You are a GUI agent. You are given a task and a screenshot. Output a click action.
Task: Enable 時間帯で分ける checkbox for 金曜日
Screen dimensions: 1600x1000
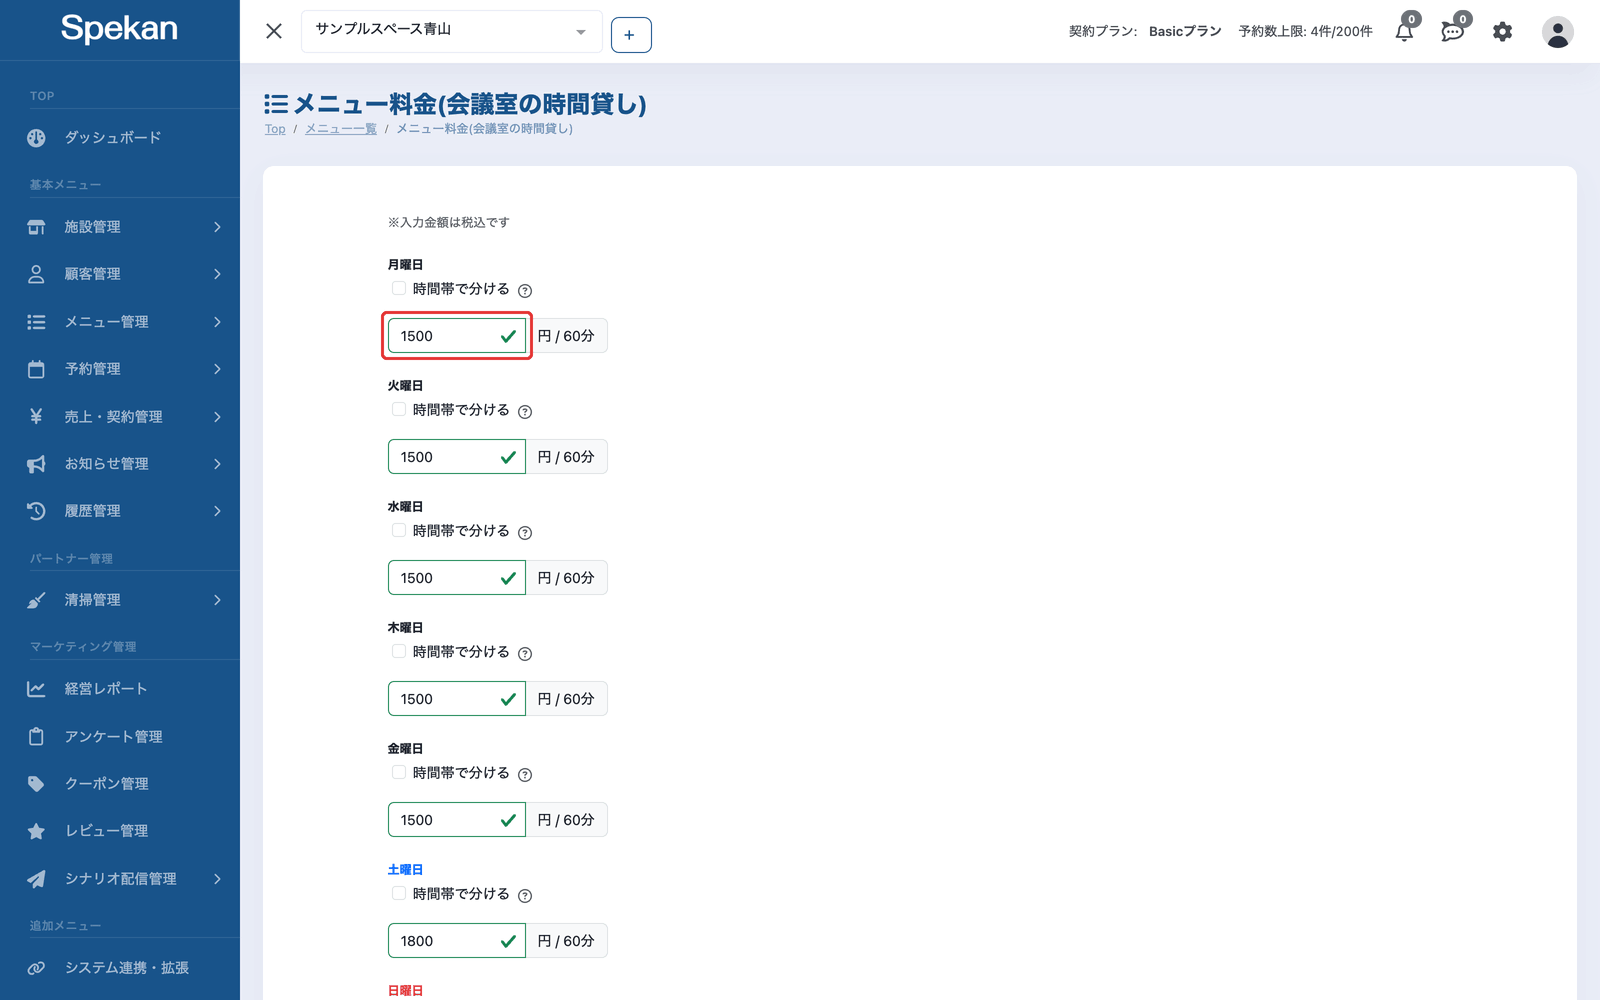[x=399, y=772]
